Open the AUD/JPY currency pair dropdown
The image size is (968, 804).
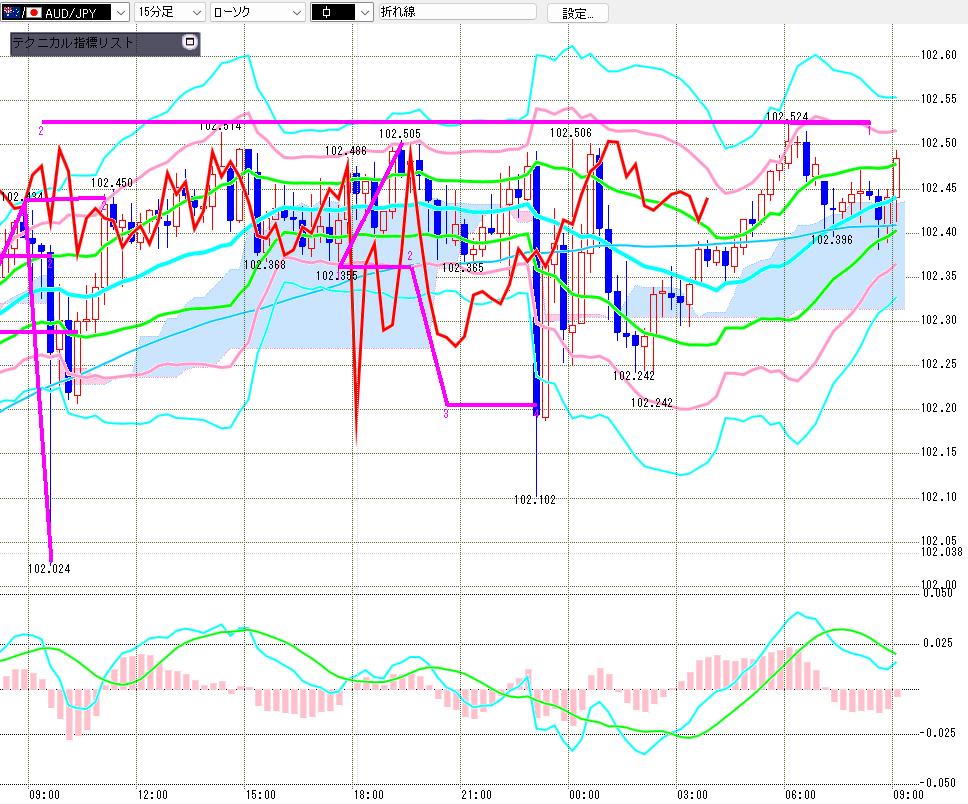(121, 13)
